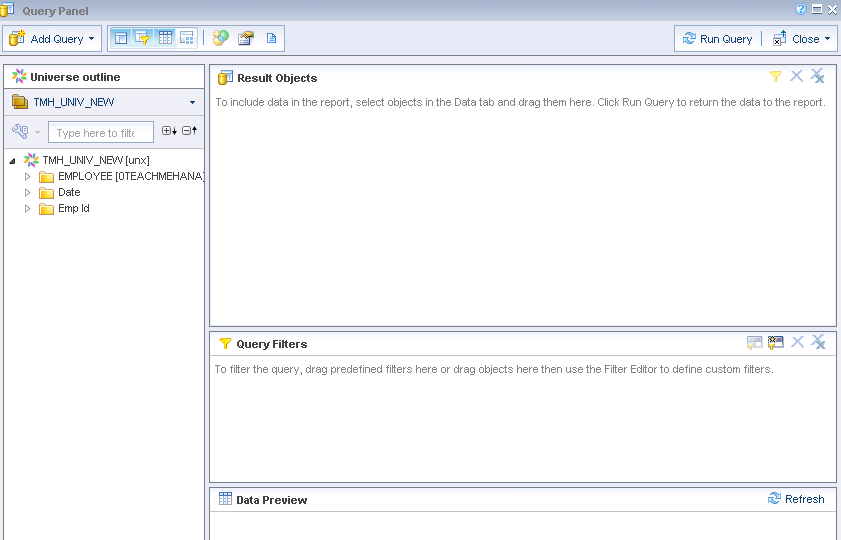The width and height of the screenshot is (841, 540).
Task: Click Refresh in Data Preview
Action: (796, 499)
